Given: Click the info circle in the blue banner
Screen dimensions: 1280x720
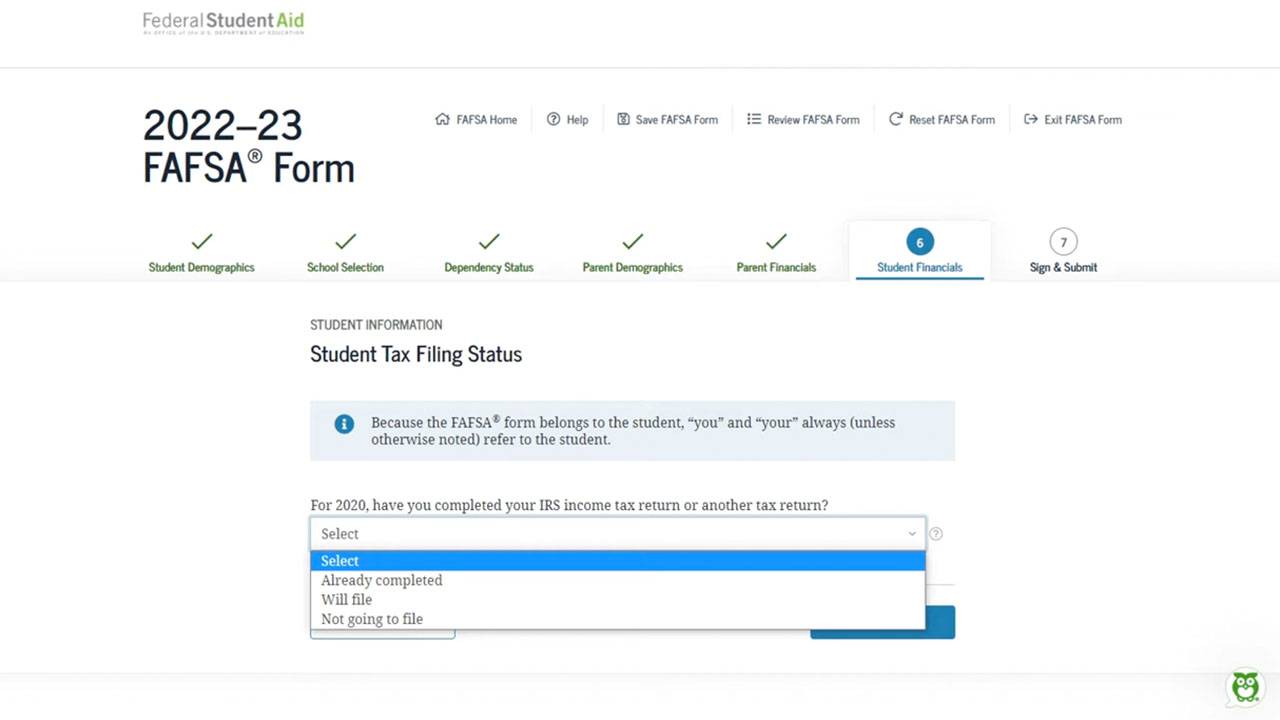Looking at the screenshot, I should pos(344,423).
